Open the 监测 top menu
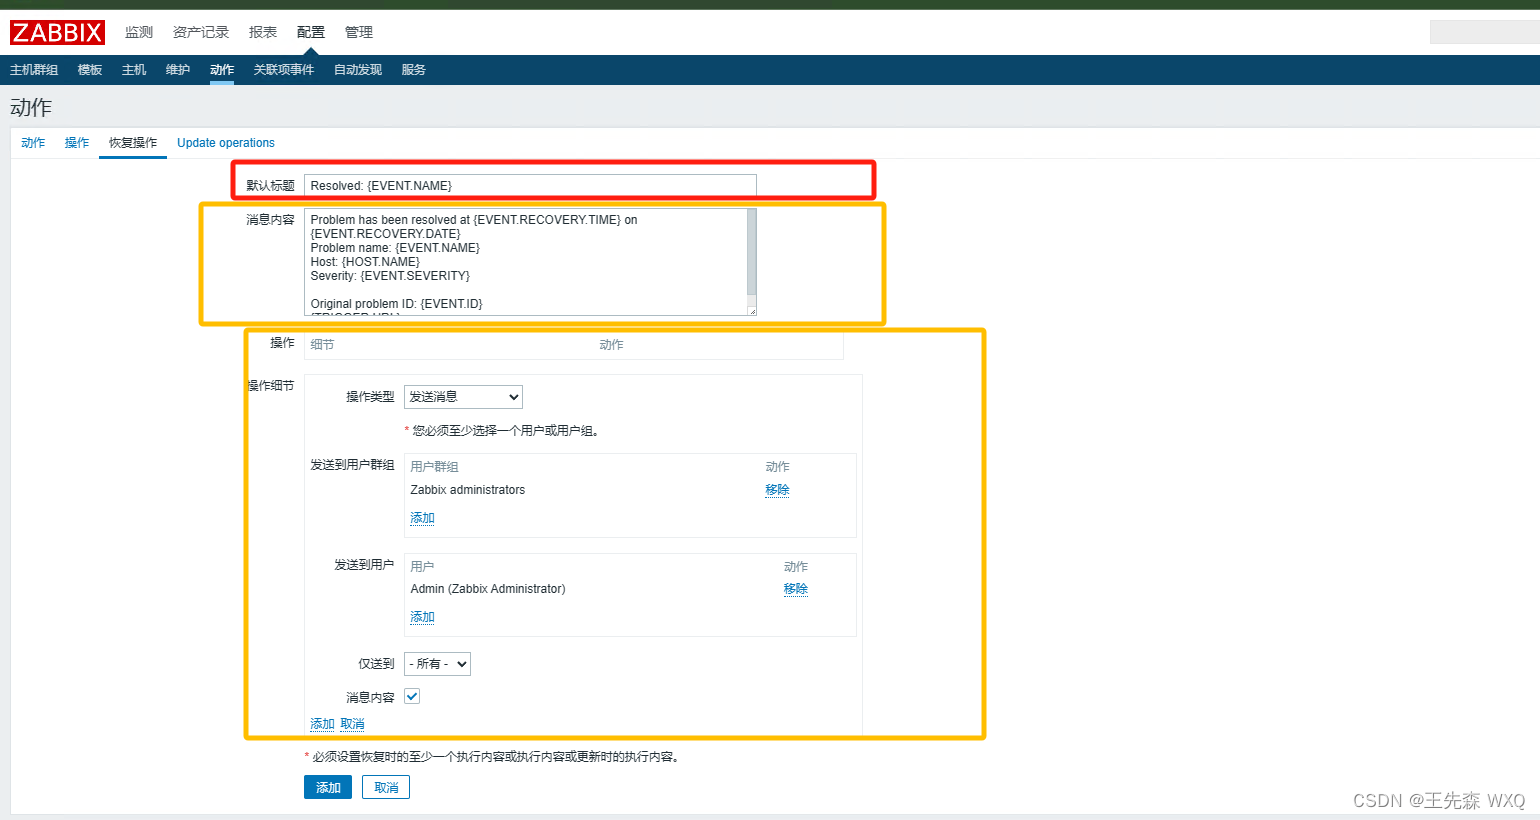Image resolution: width=1540 pixels, height=820 pixels. [139, 32]
